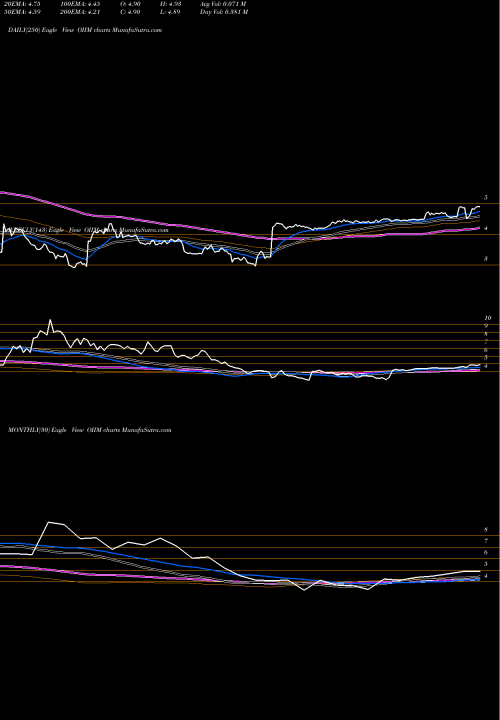Click the 4 price label on daily chart
The width and height of the screenshot is (500, 720).
(486, 228)
